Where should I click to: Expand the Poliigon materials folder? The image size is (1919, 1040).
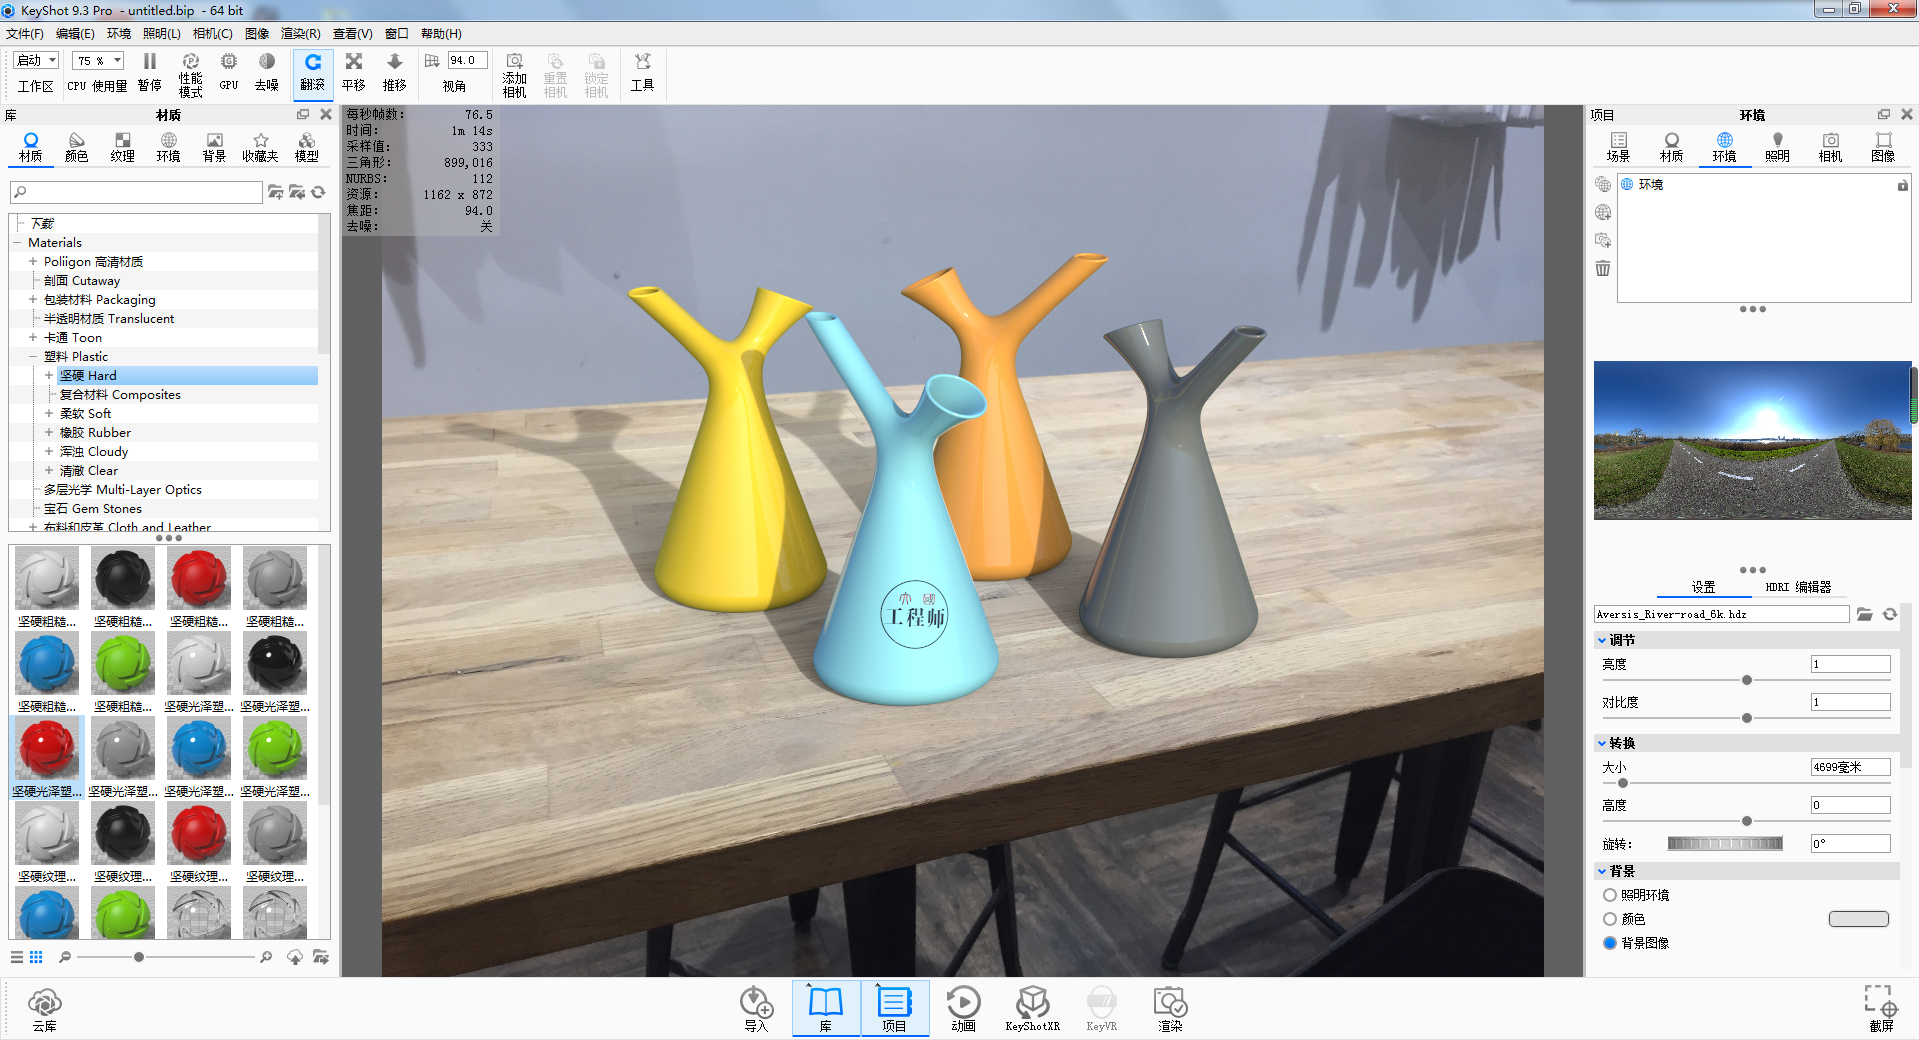[33, 261]
